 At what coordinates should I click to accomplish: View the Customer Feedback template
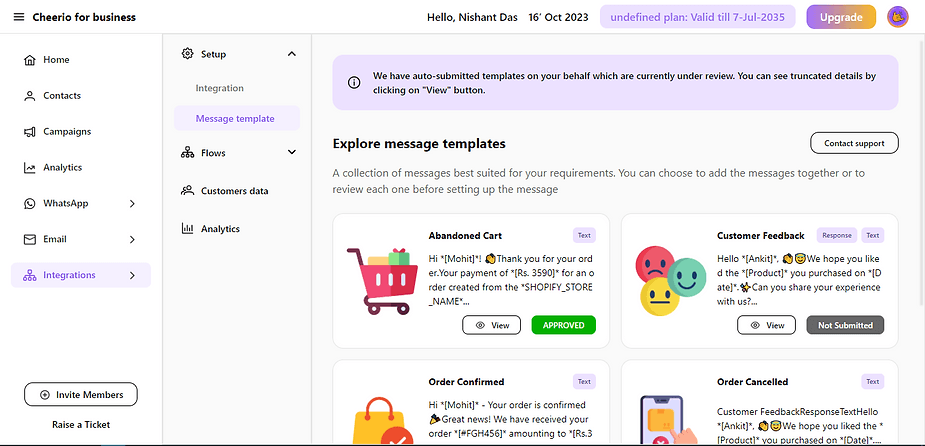[766, 325]
